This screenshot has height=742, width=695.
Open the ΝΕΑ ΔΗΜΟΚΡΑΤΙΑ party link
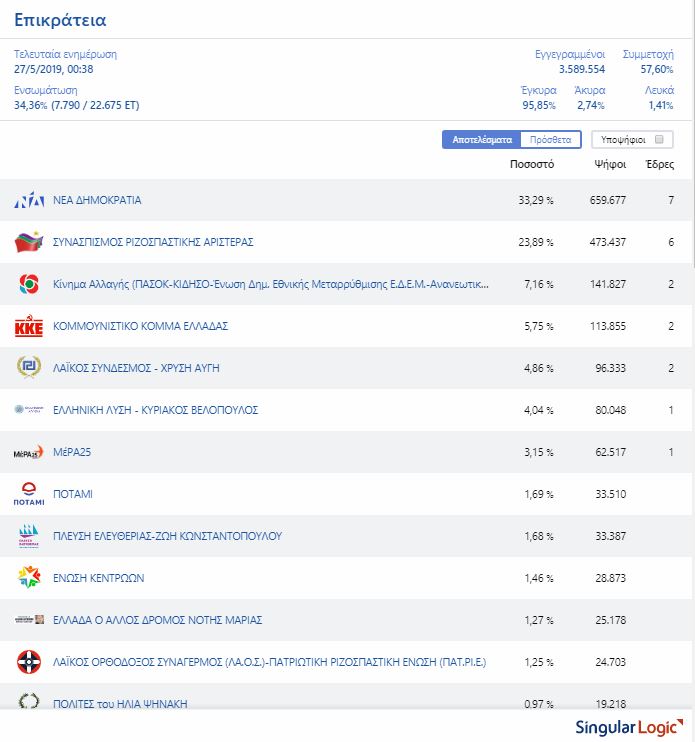click(97, 200)
